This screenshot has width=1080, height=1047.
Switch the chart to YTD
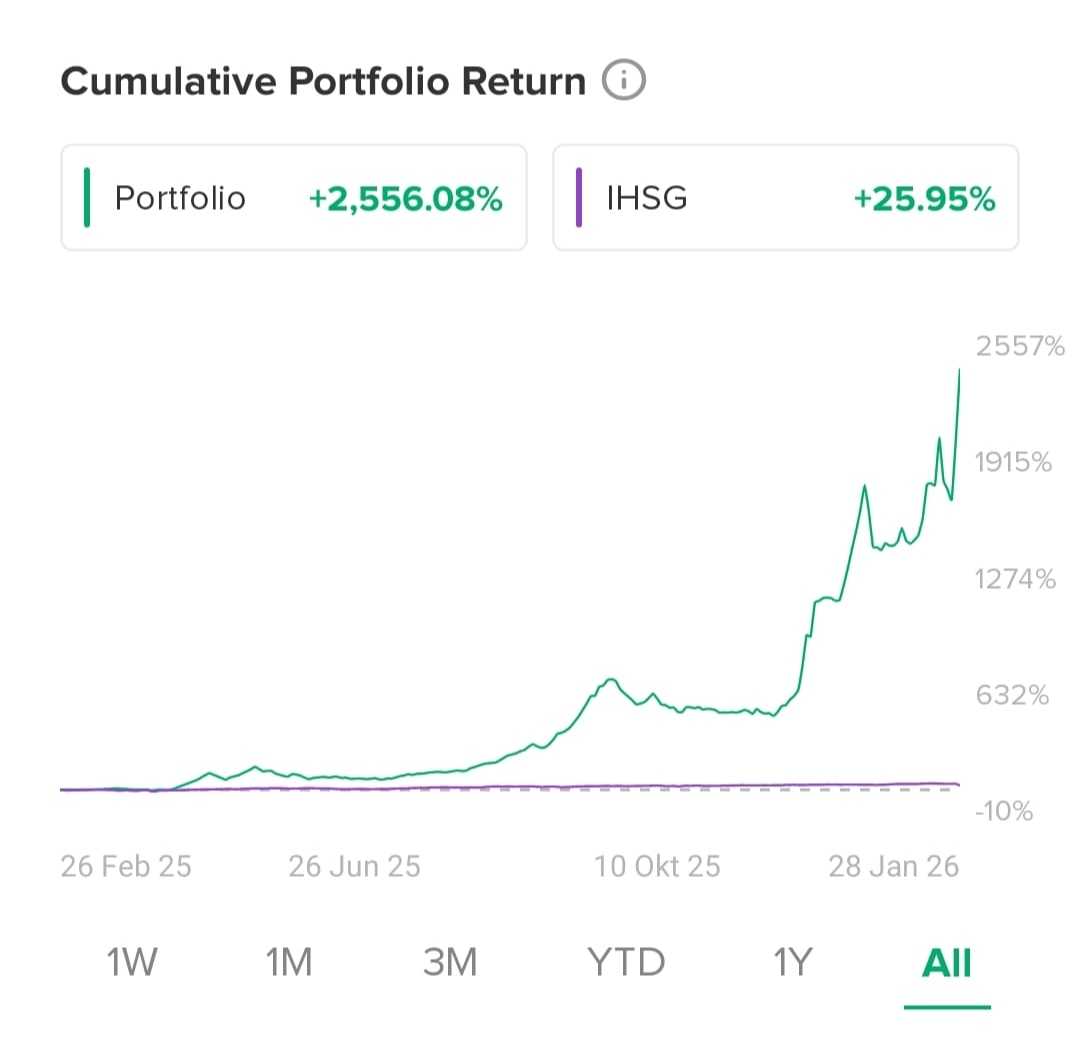pyautogui.click(x=626, y=962)
